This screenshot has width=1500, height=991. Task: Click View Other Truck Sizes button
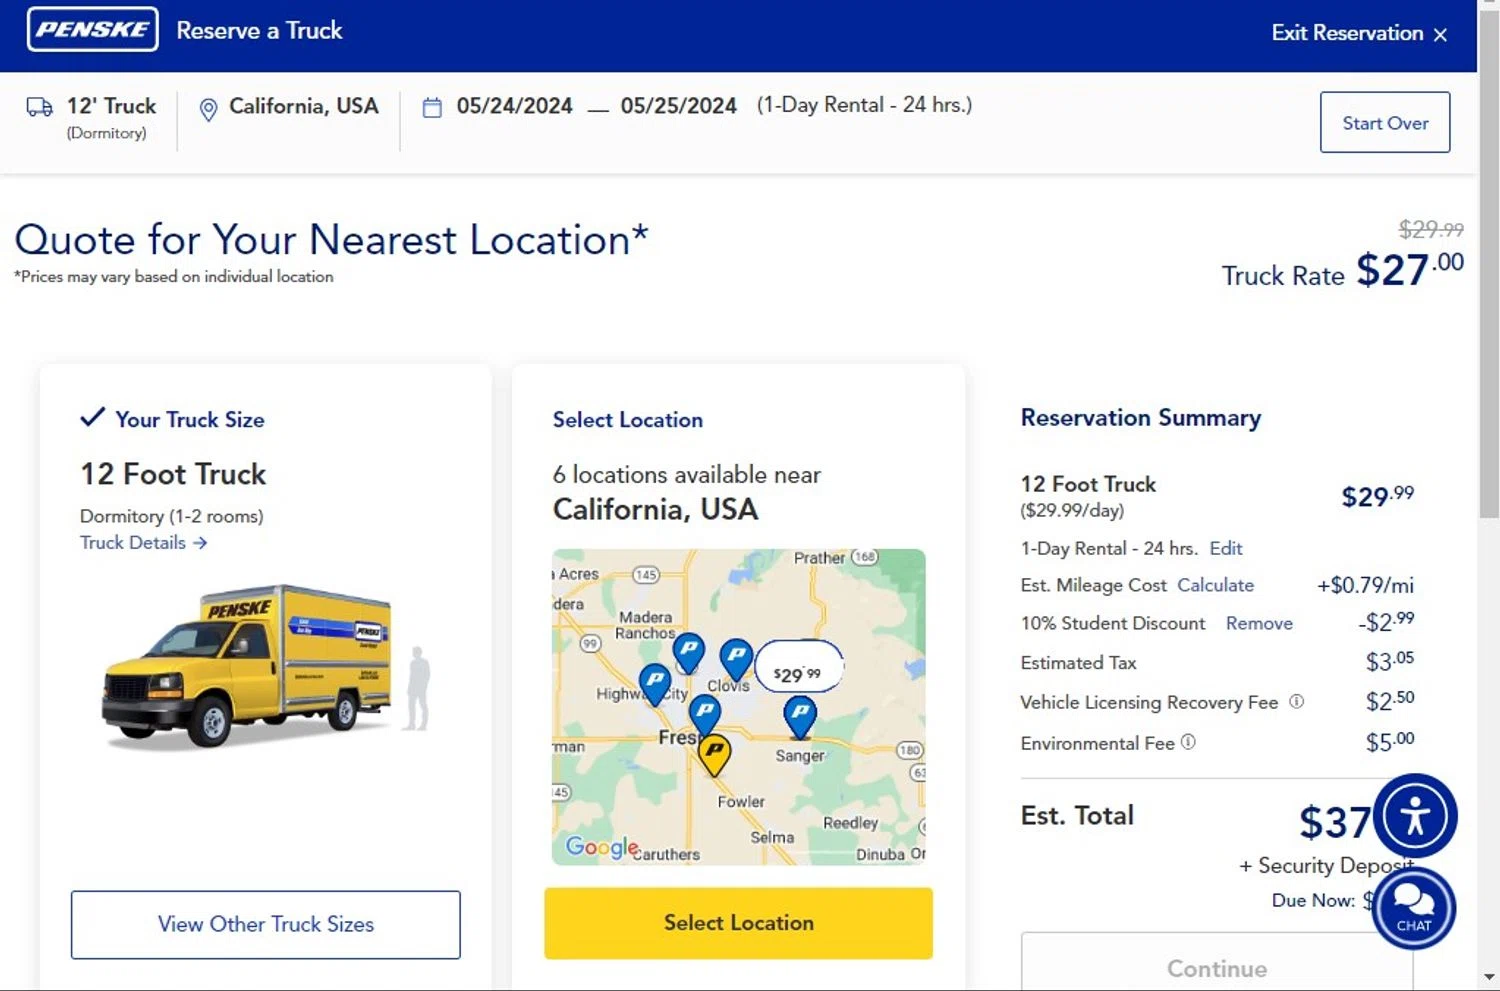click(266, 925)
